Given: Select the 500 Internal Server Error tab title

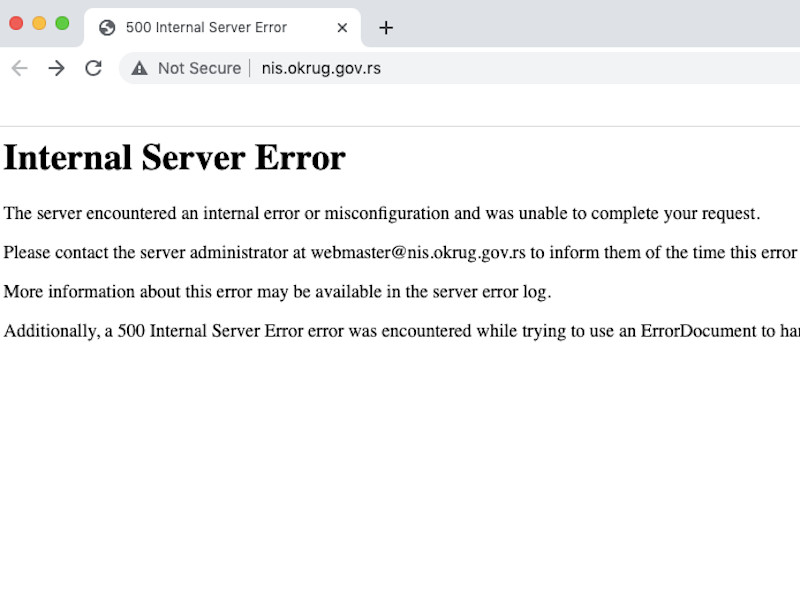Looking at the screenshot, I should pos(206,28).
